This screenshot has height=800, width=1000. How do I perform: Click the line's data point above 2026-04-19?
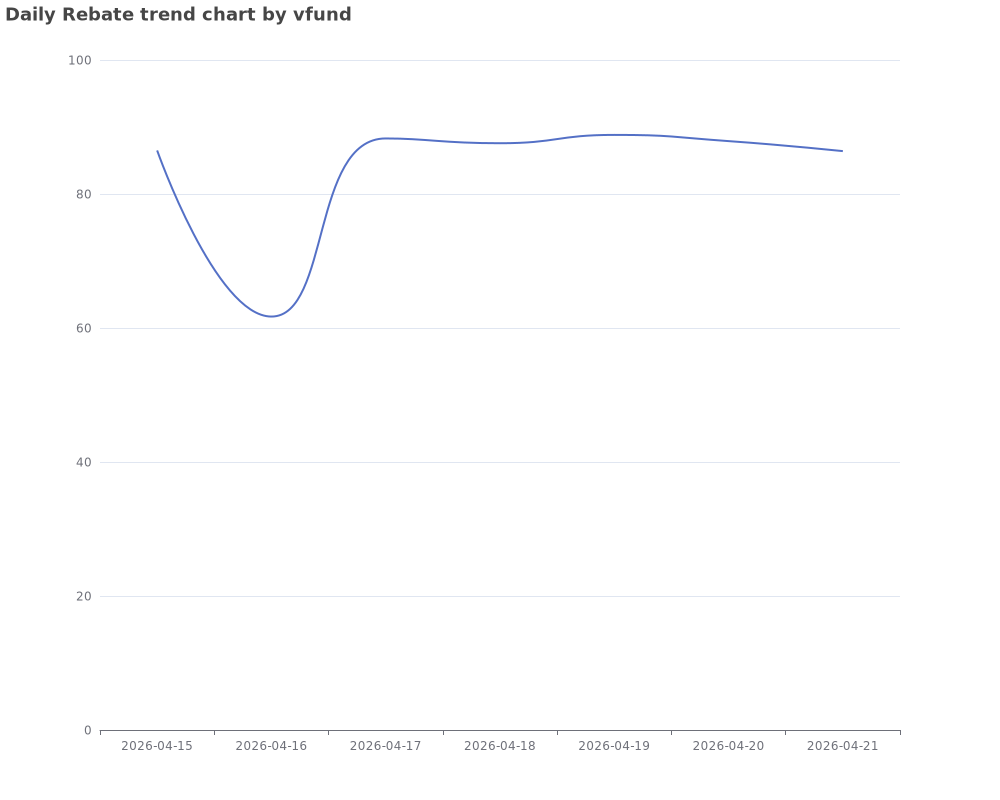[x=614, y=135]
